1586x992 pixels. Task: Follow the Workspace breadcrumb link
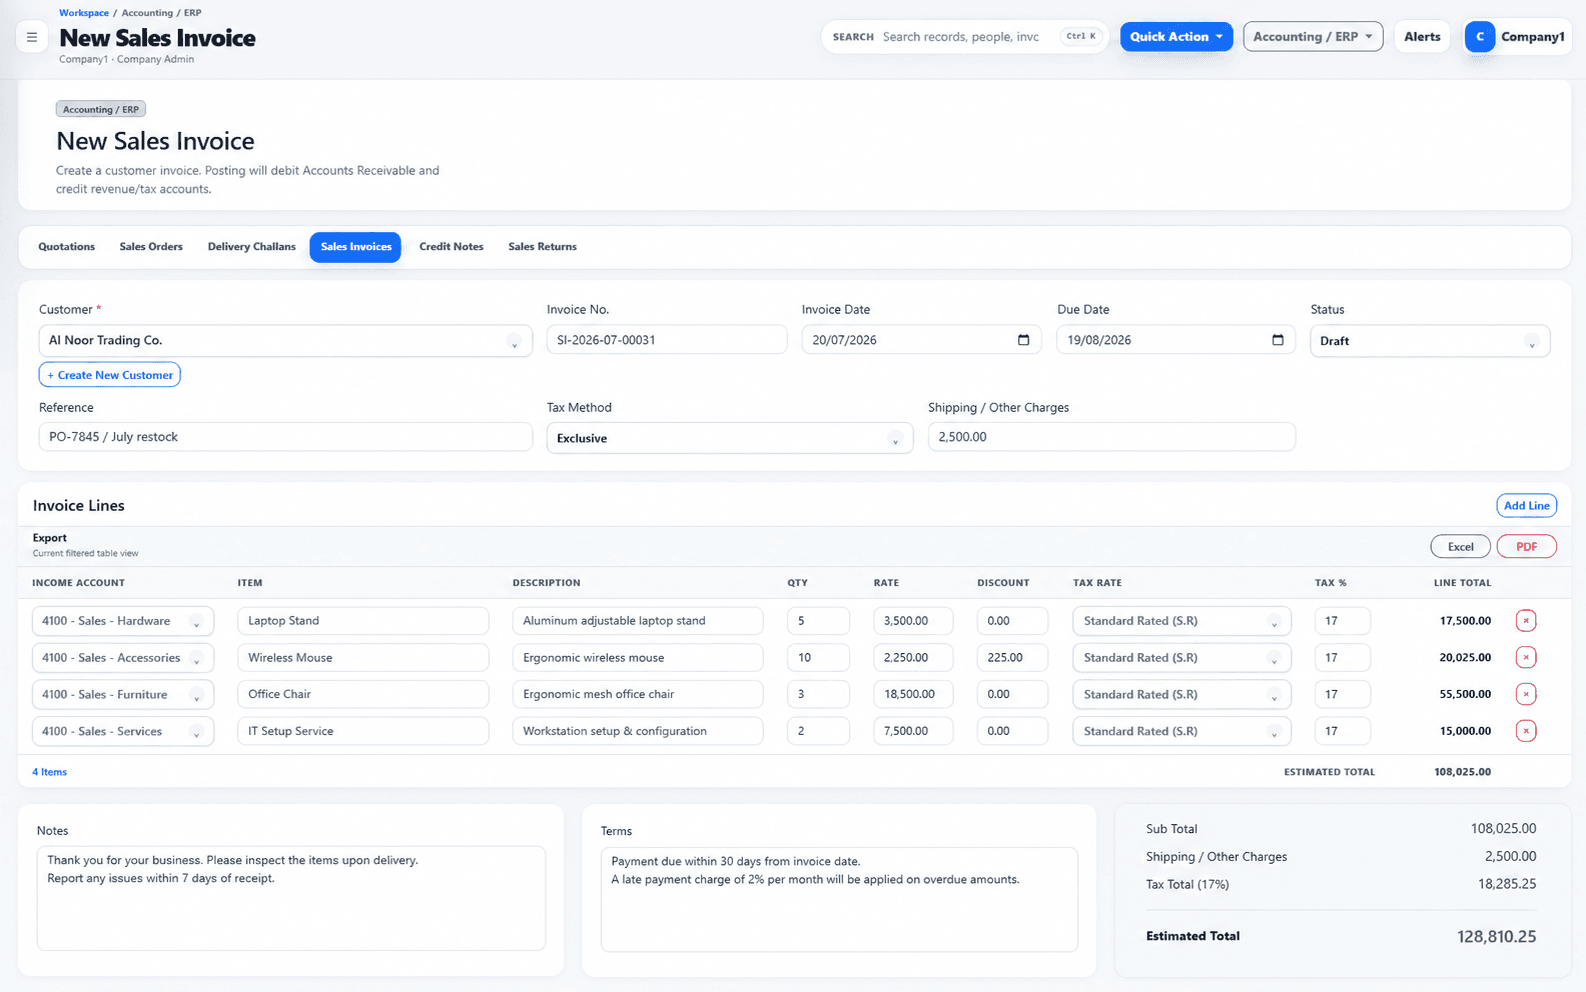pyautogui.click(x=84, y=13)
